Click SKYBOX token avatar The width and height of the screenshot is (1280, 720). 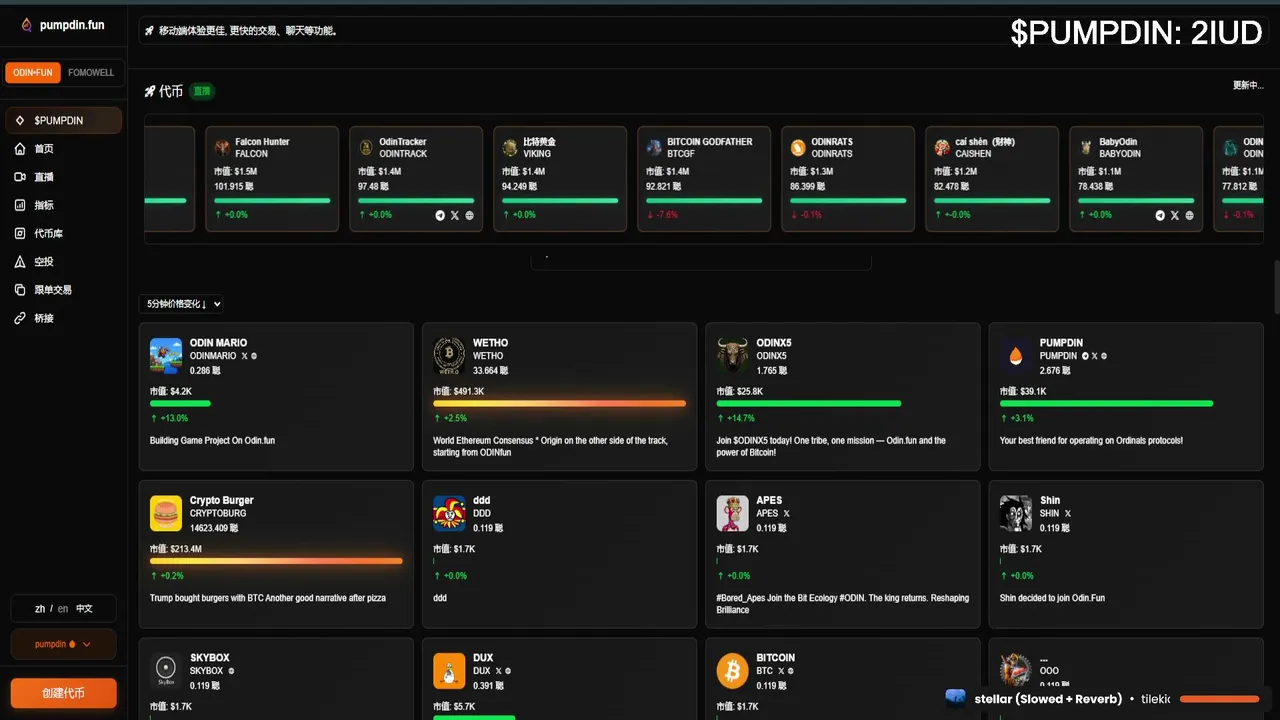(166, 671)
